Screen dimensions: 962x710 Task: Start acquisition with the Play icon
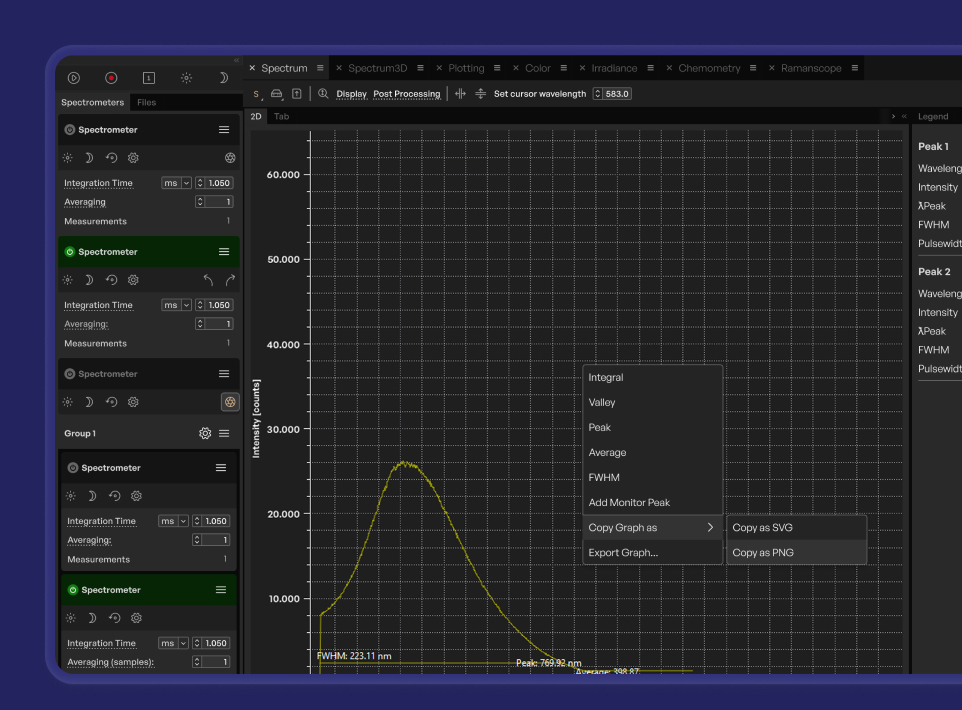click(x=73, y=76)
